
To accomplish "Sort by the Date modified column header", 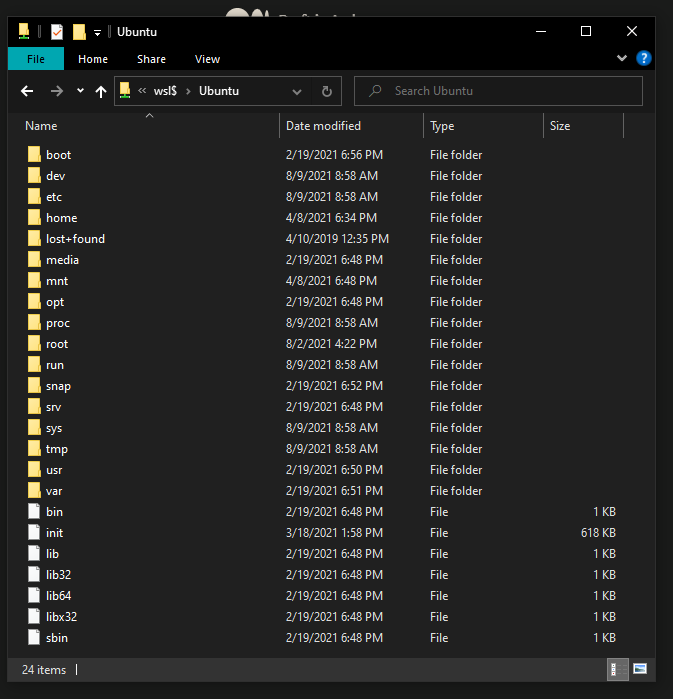I will click(323, 126).
